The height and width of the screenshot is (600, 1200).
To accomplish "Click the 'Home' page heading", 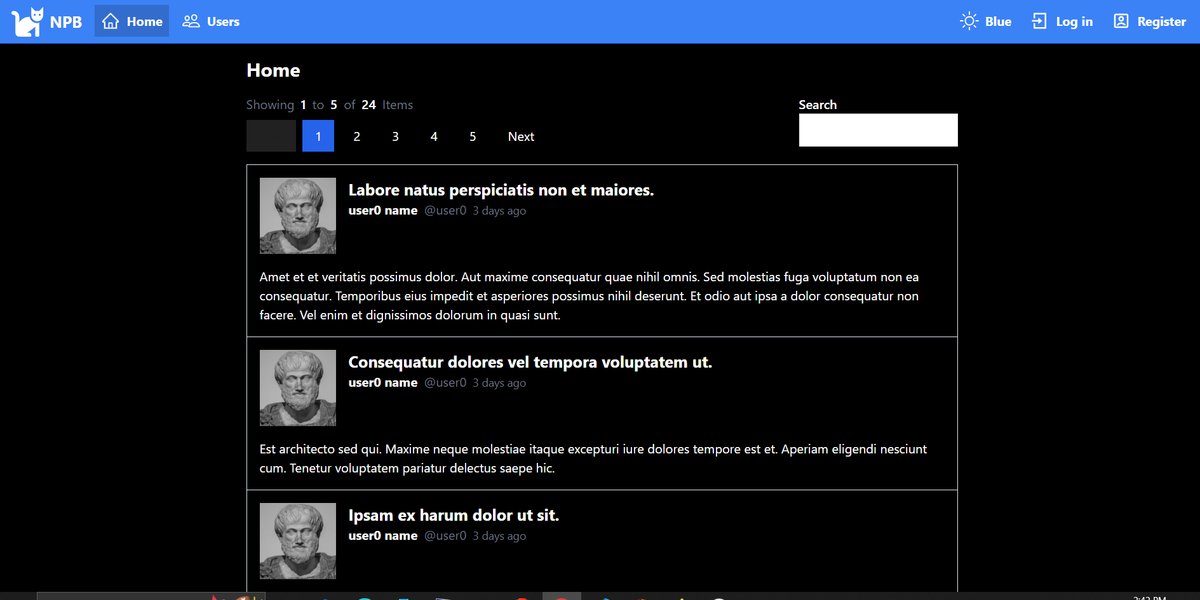I will tap(273, 70).
